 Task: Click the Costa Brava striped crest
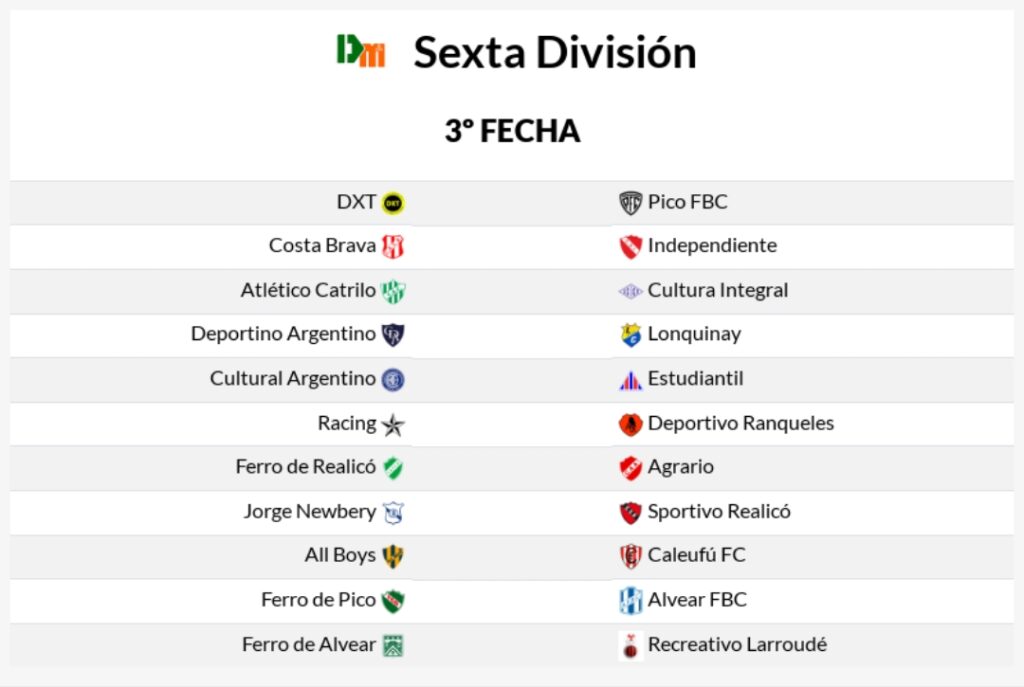(x=393, y=247)
